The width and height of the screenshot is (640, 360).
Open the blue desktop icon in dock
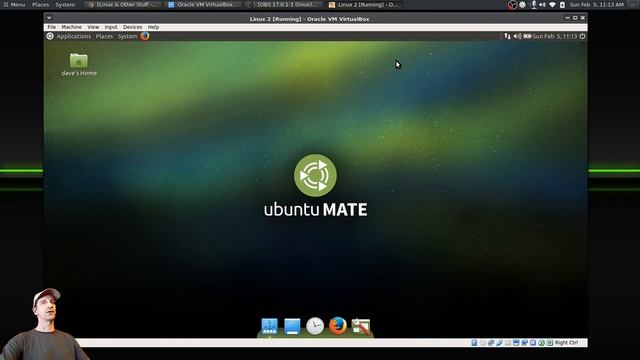pyautogui.click(x=292, y=326)
